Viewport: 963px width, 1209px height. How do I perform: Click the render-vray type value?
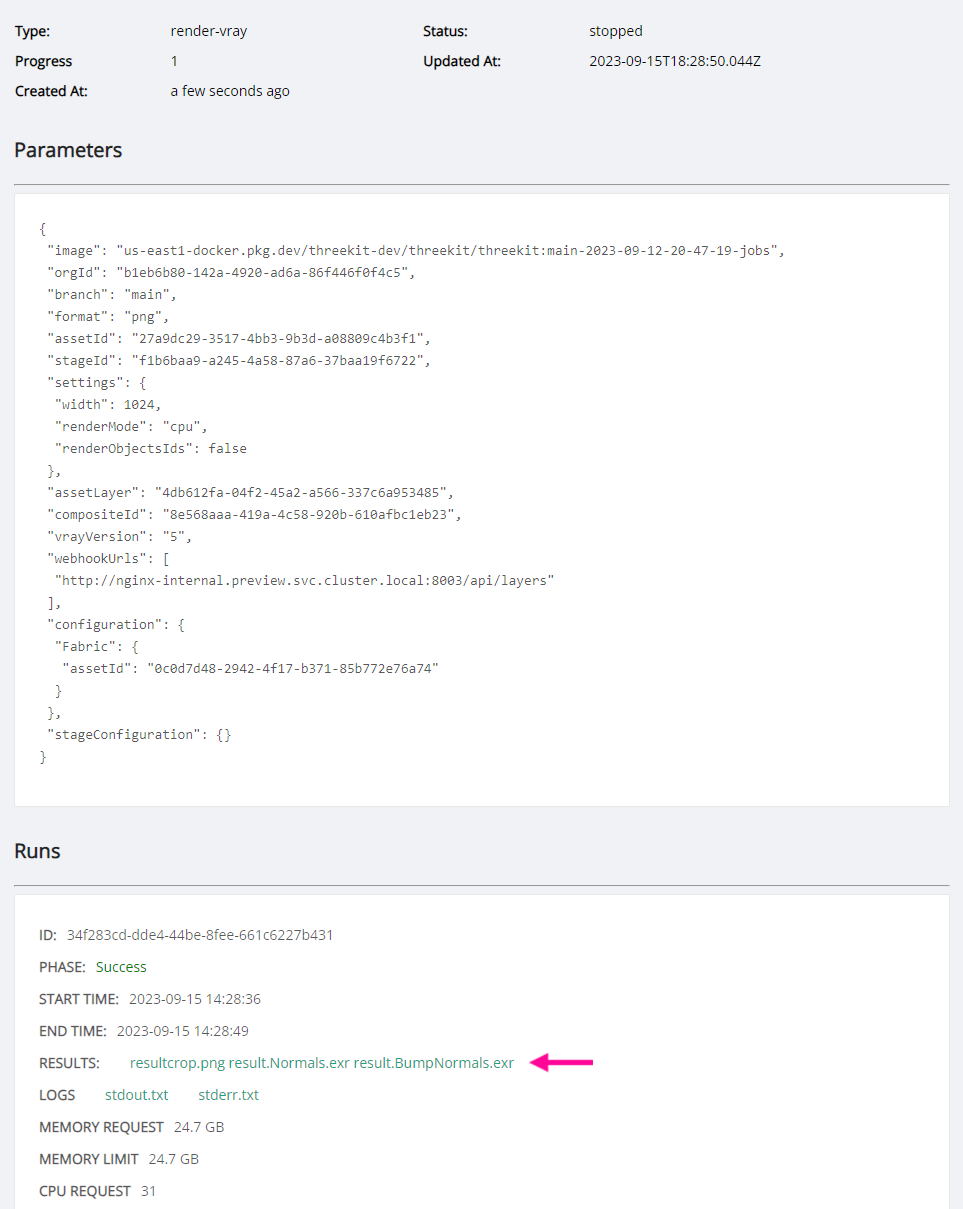pos(209,31)
